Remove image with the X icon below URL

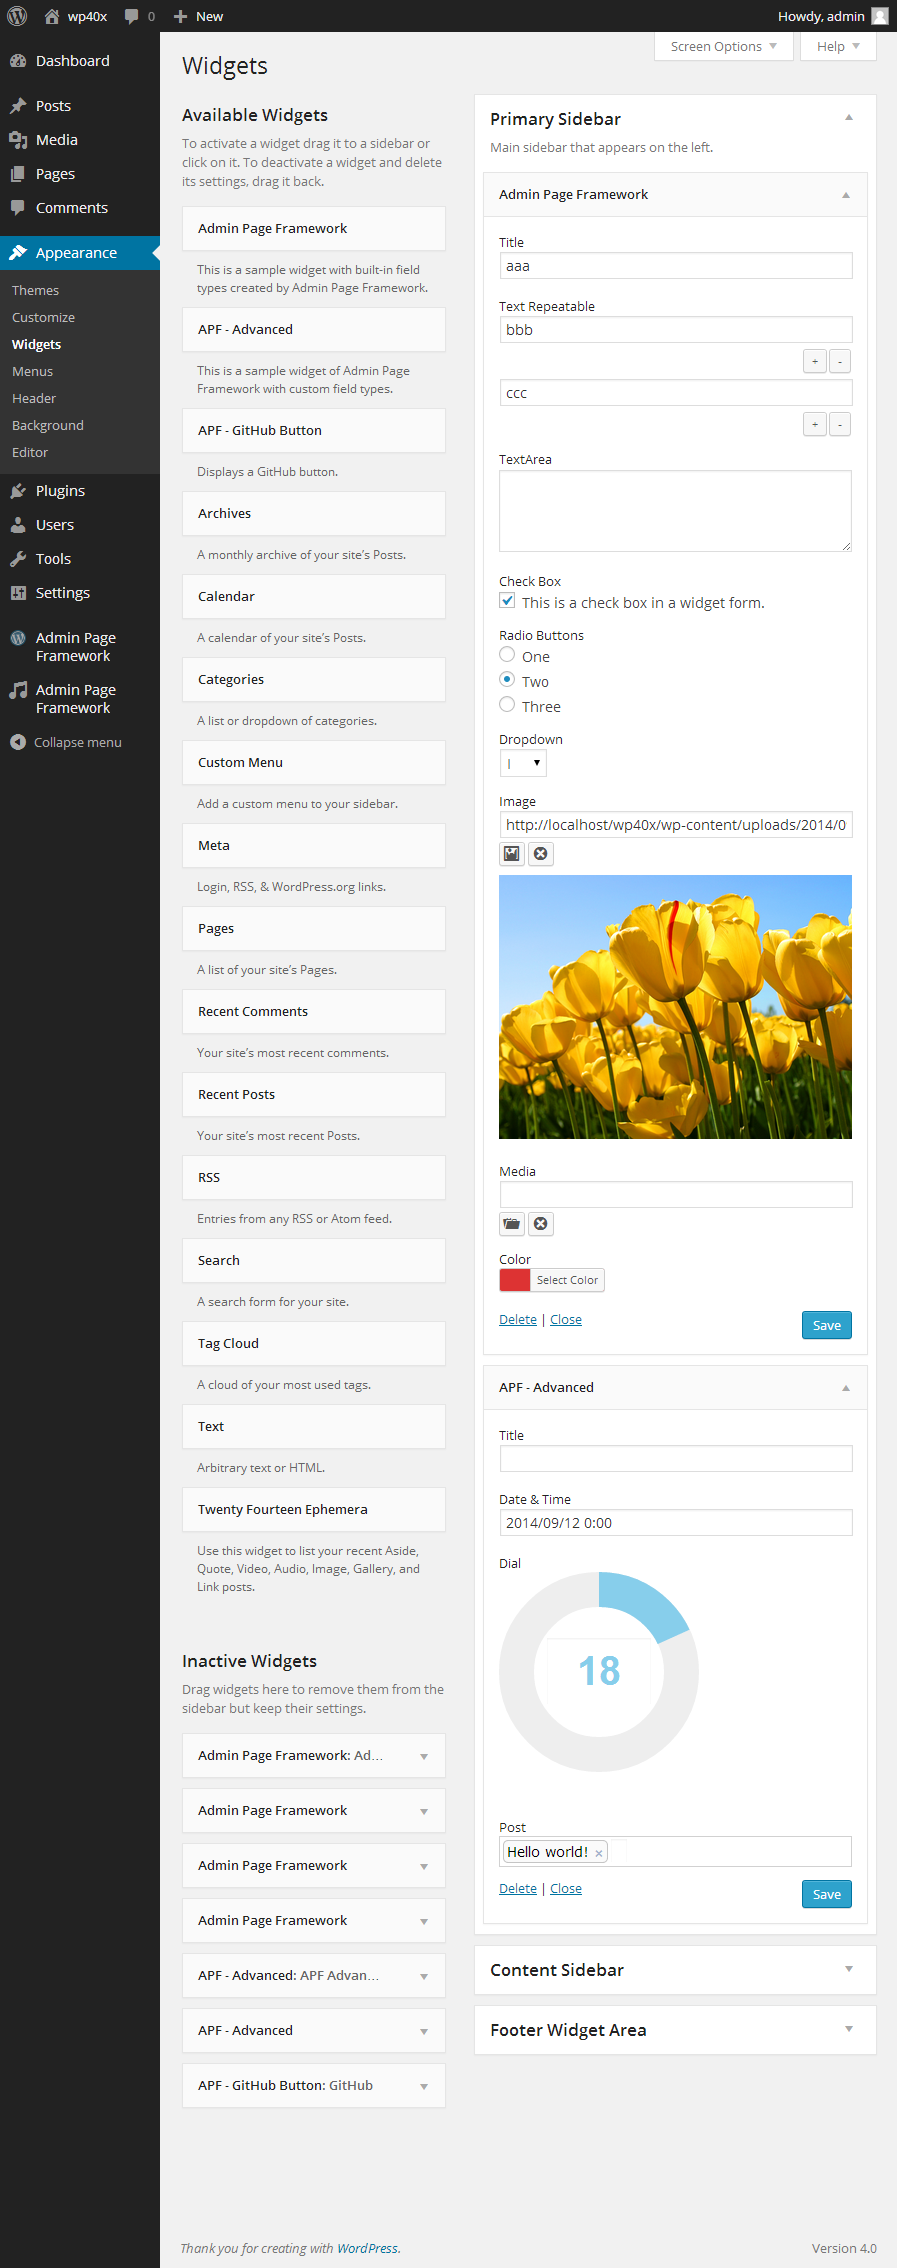pyautogui.click(x=541, y=854)
